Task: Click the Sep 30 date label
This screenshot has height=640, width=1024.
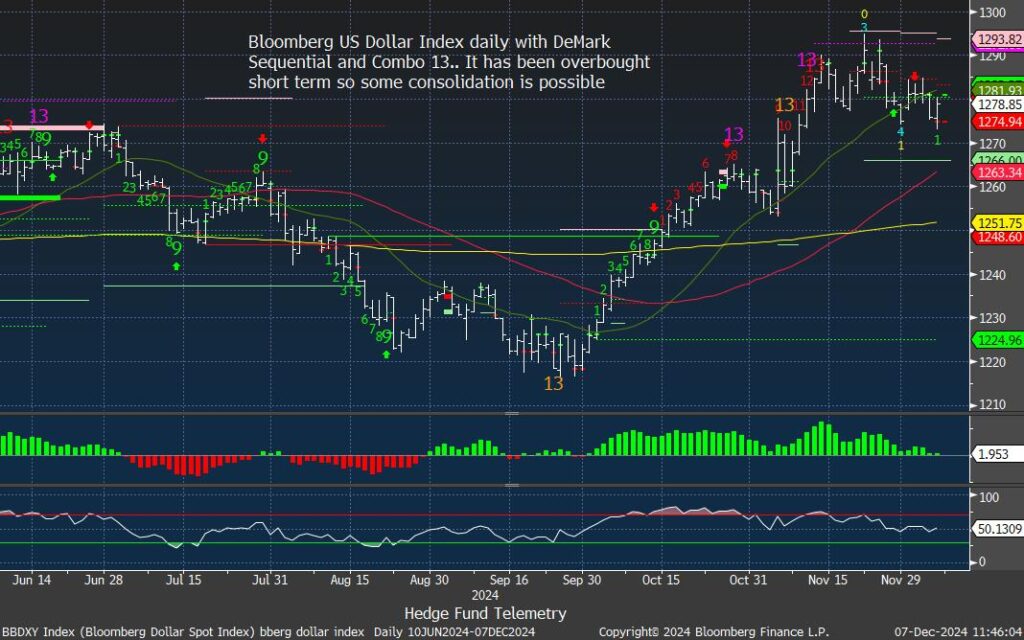Action: click(x=582, y=580)
